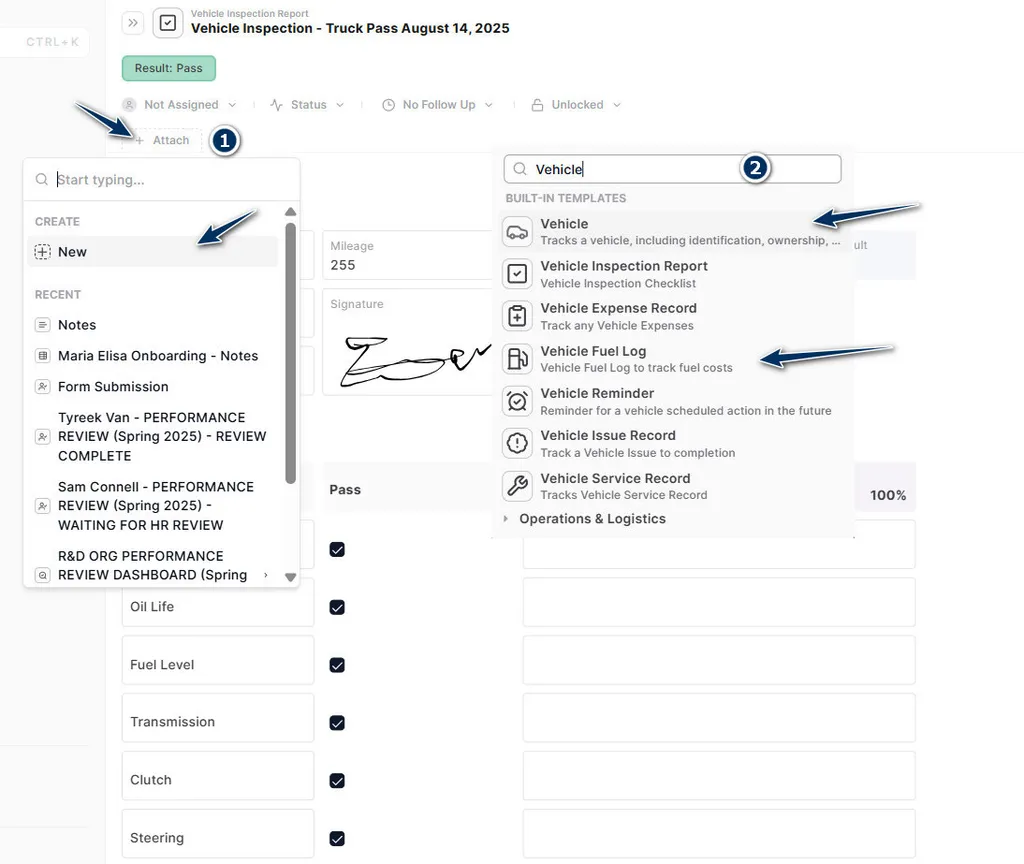This screenshot has height=864, width=1024.
Task: Click the Attach button
Action: click(162, 141)
